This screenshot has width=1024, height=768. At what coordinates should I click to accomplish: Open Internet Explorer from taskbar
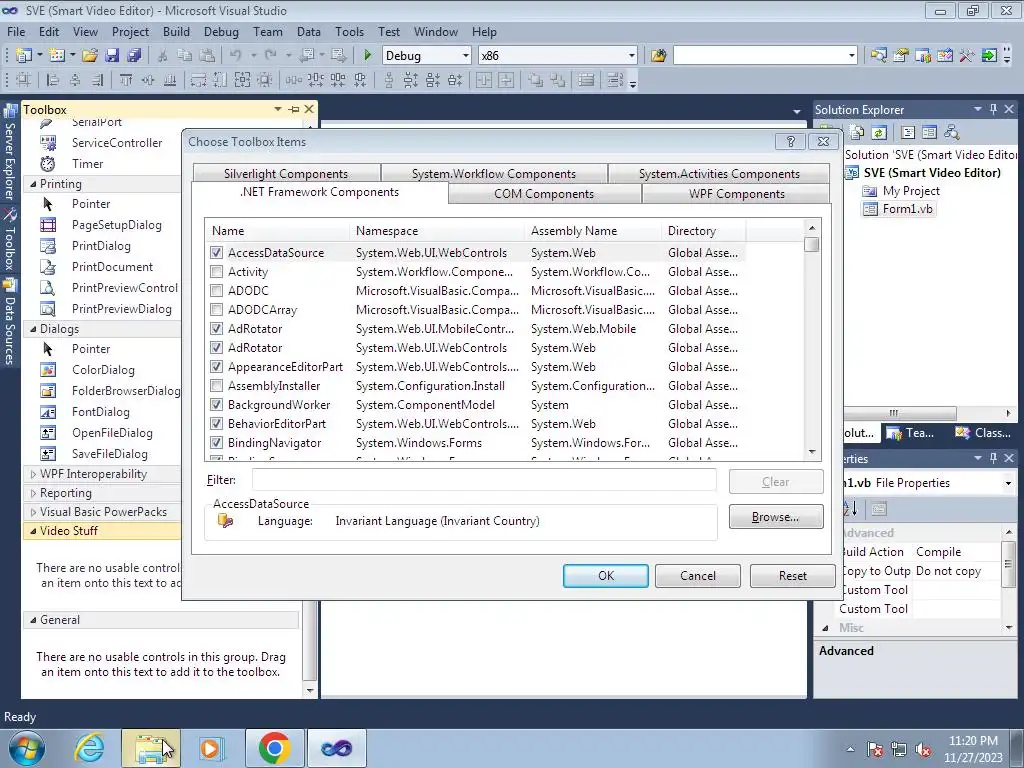click(x=89, y=748)
